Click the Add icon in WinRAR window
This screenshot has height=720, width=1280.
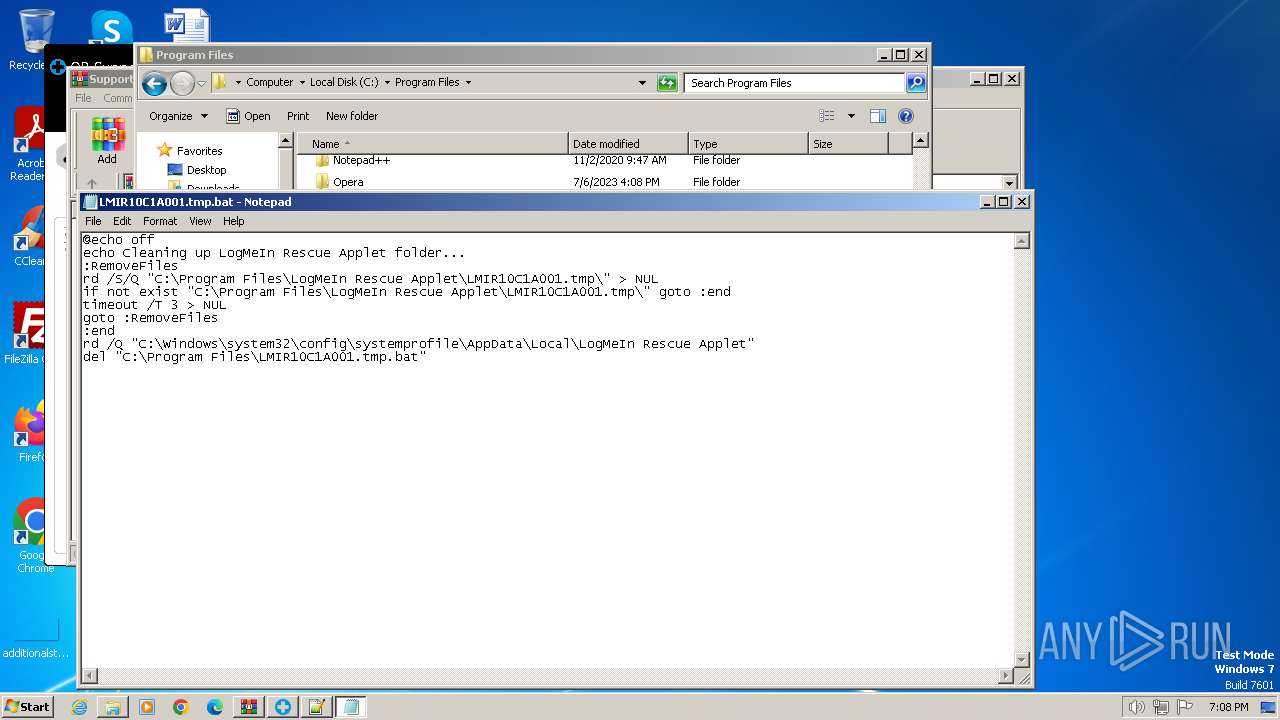107,142
